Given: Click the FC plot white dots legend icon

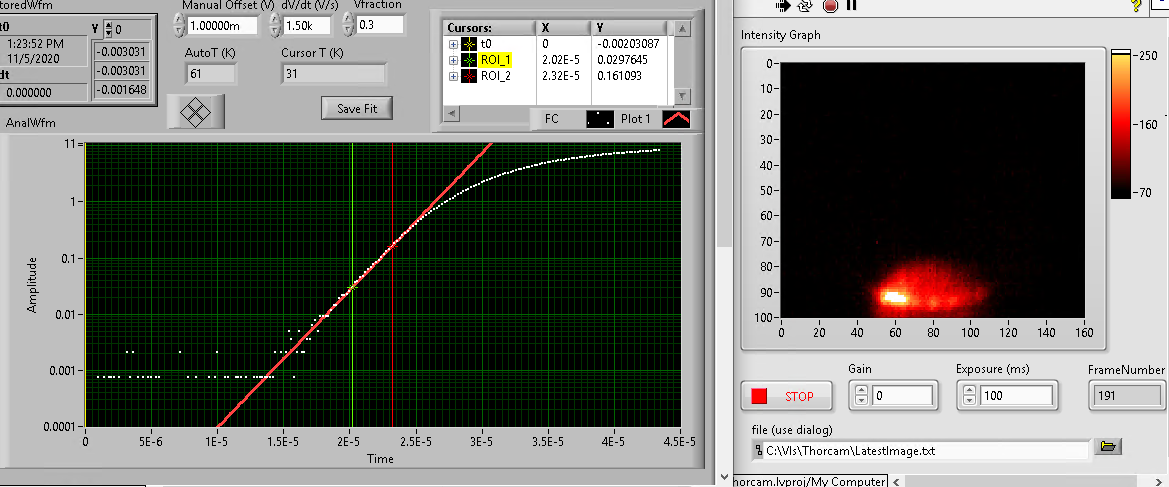Looking at the screenshot, I should click(600, 119).
